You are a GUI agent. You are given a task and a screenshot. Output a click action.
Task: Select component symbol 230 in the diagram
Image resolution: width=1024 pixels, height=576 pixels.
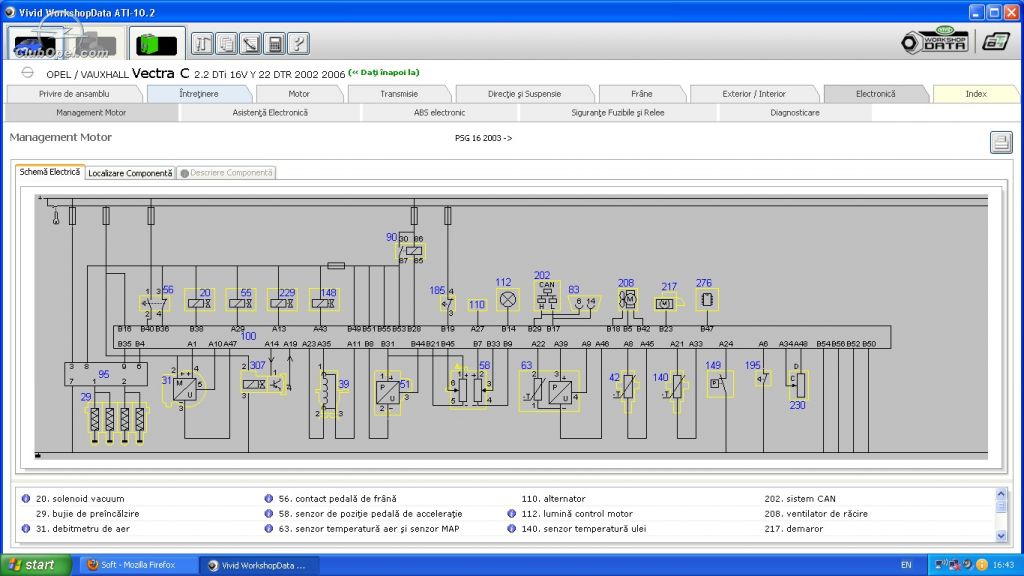pyautogui.click(x=798, y=383)
